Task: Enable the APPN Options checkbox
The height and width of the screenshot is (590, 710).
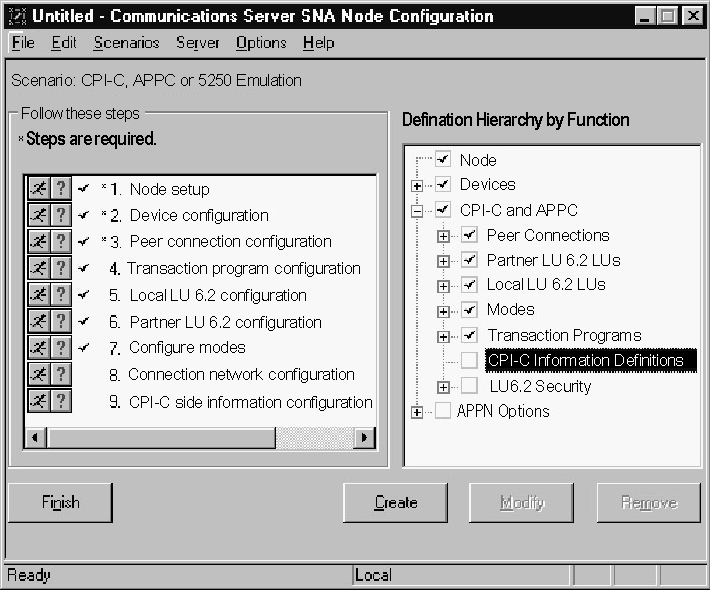Action: [443, 411]
